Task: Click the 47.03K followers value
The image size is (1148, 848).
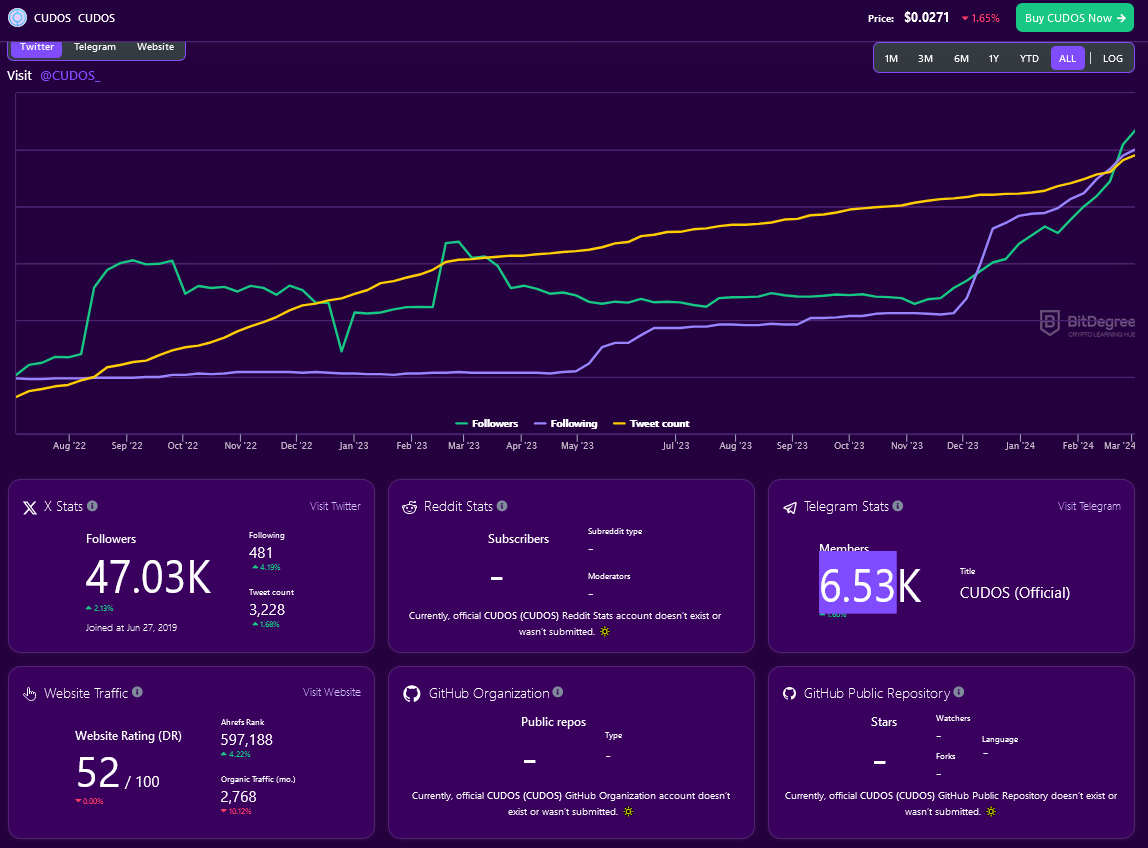Action: [x=148, y=577]
